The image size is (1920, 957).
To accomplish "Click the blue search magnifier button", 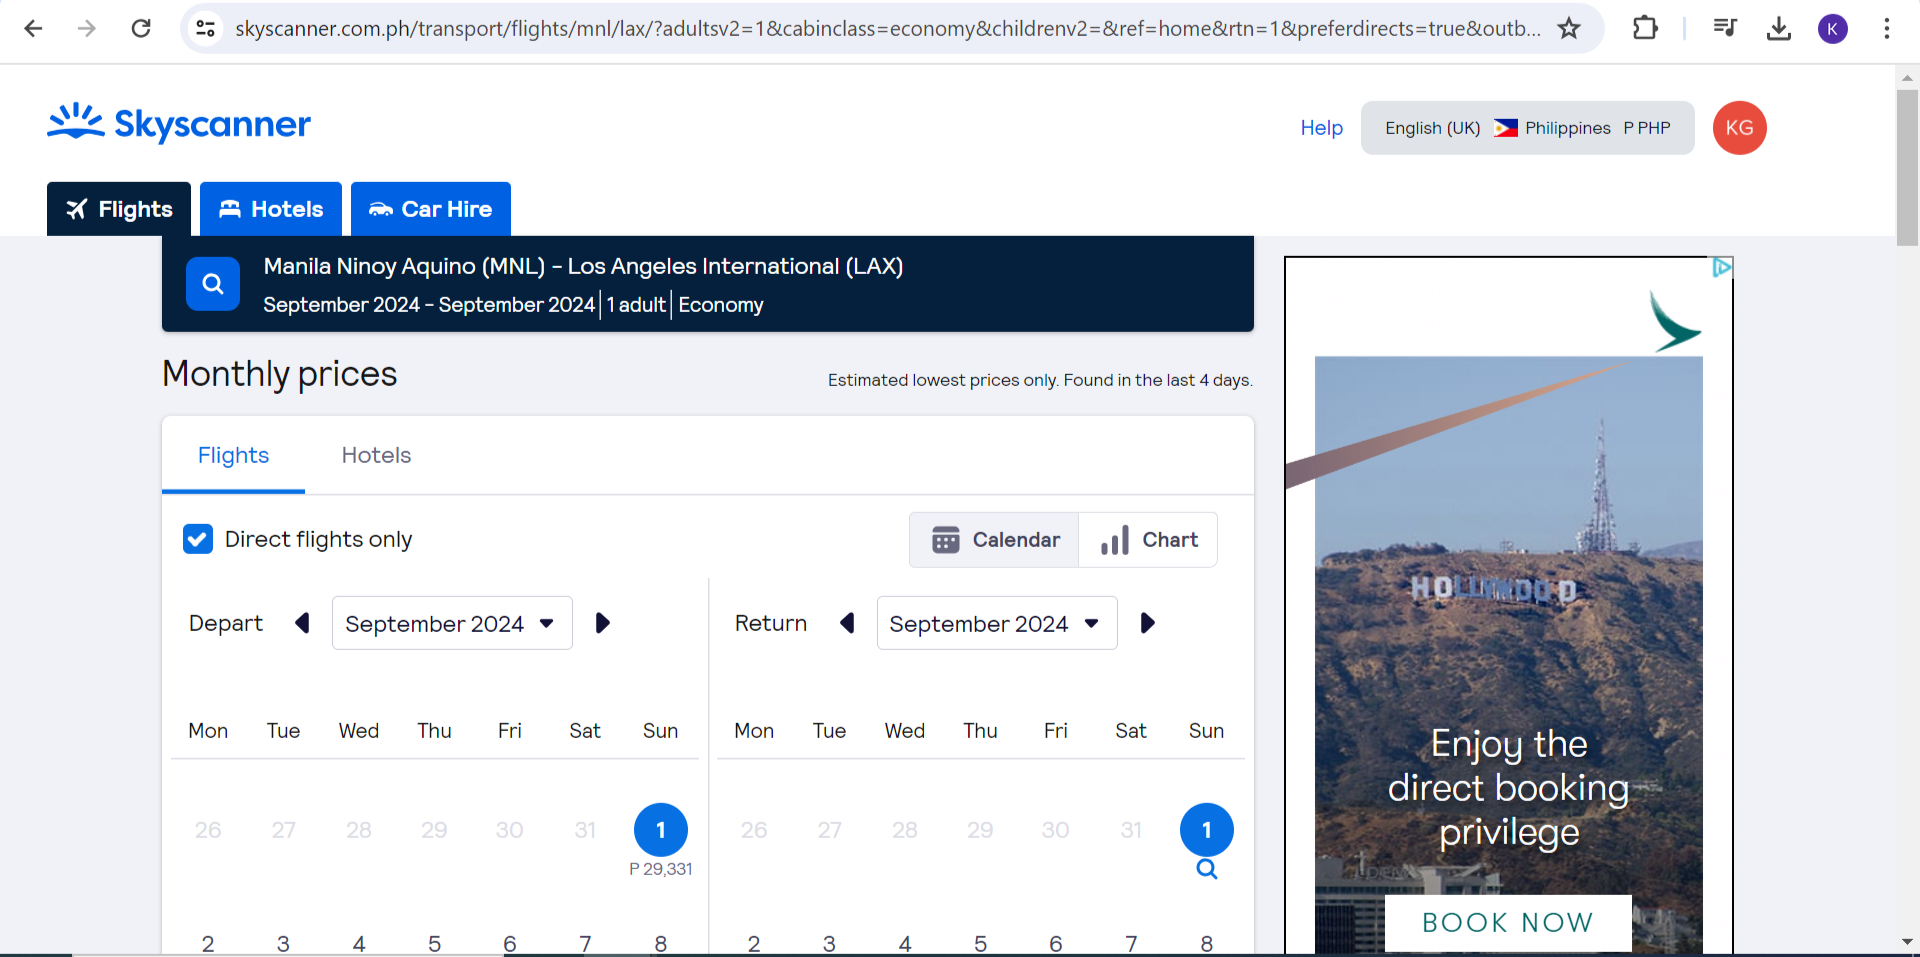I will [213, 284].
